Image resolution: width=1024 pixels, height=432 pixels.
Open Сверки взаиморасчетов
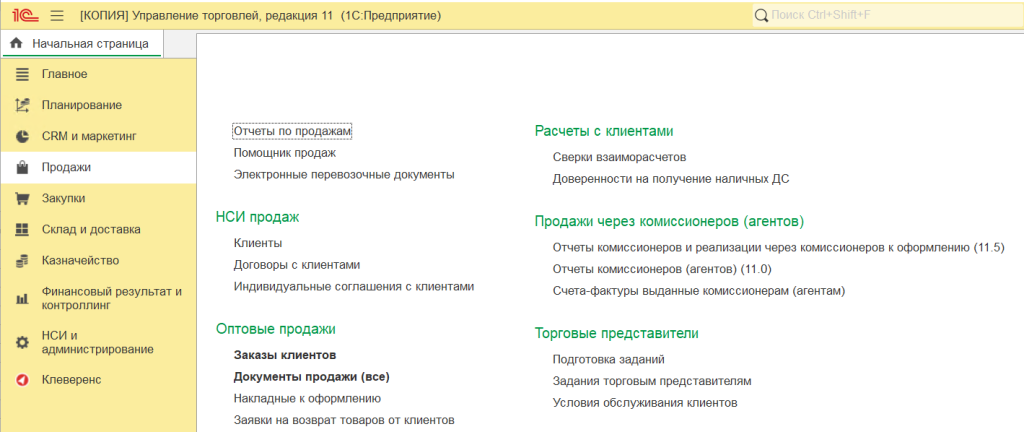pyautogui.click(x=620, y=157)
